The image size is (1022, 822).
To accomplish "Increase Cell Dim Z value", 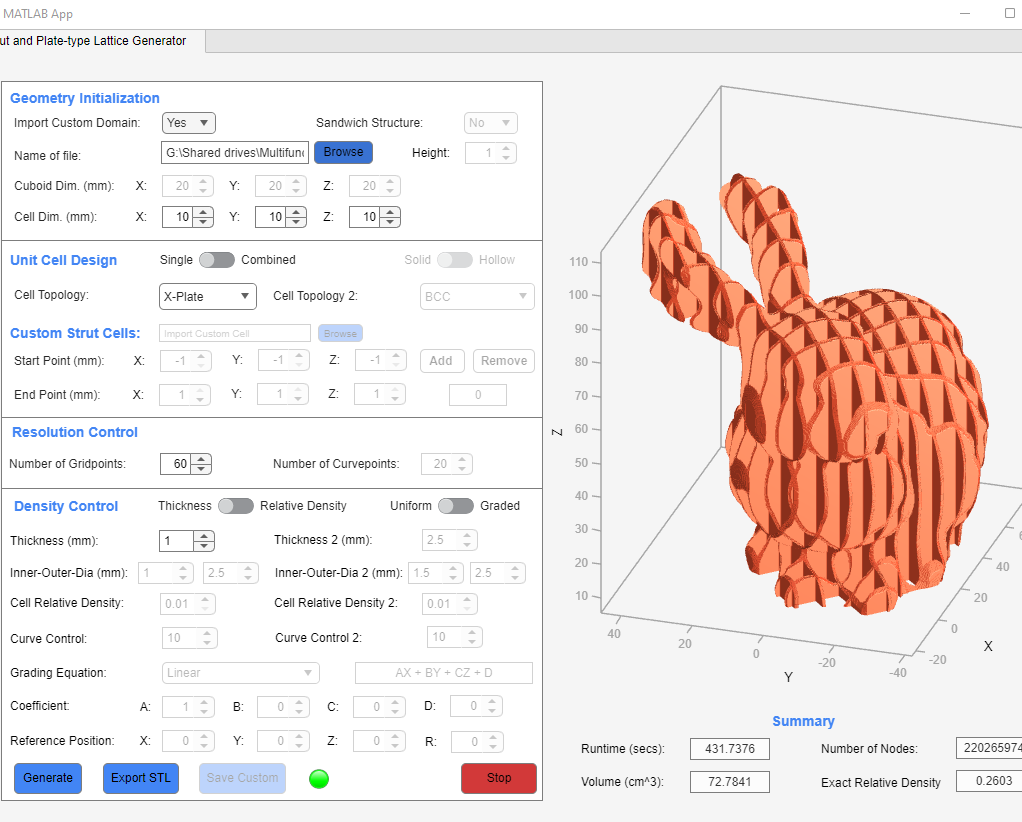I will coord(390,212).
